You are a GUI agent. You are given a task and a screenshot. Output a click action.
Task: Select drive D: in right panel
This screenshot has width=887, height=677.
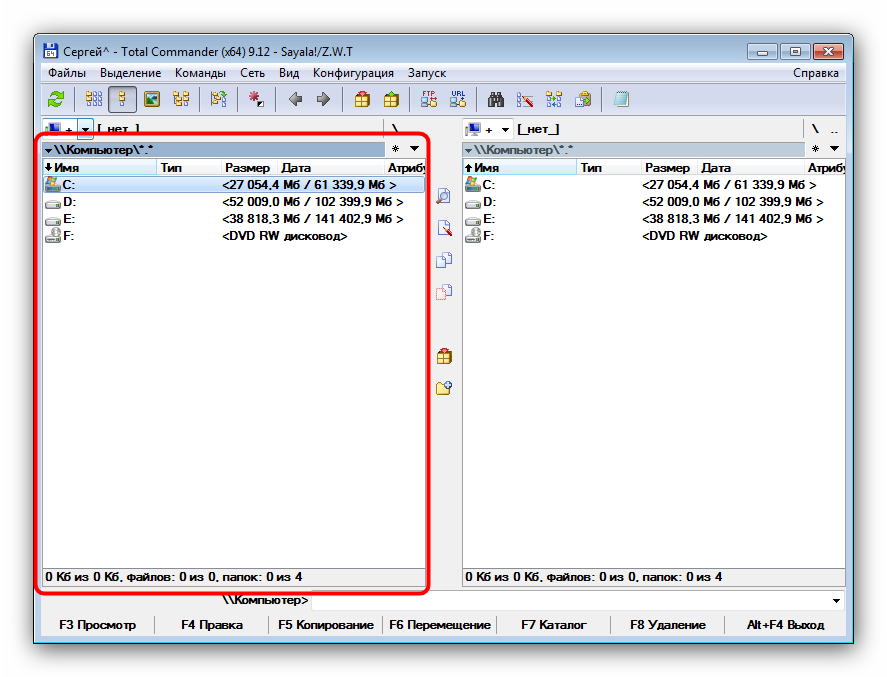654,202
